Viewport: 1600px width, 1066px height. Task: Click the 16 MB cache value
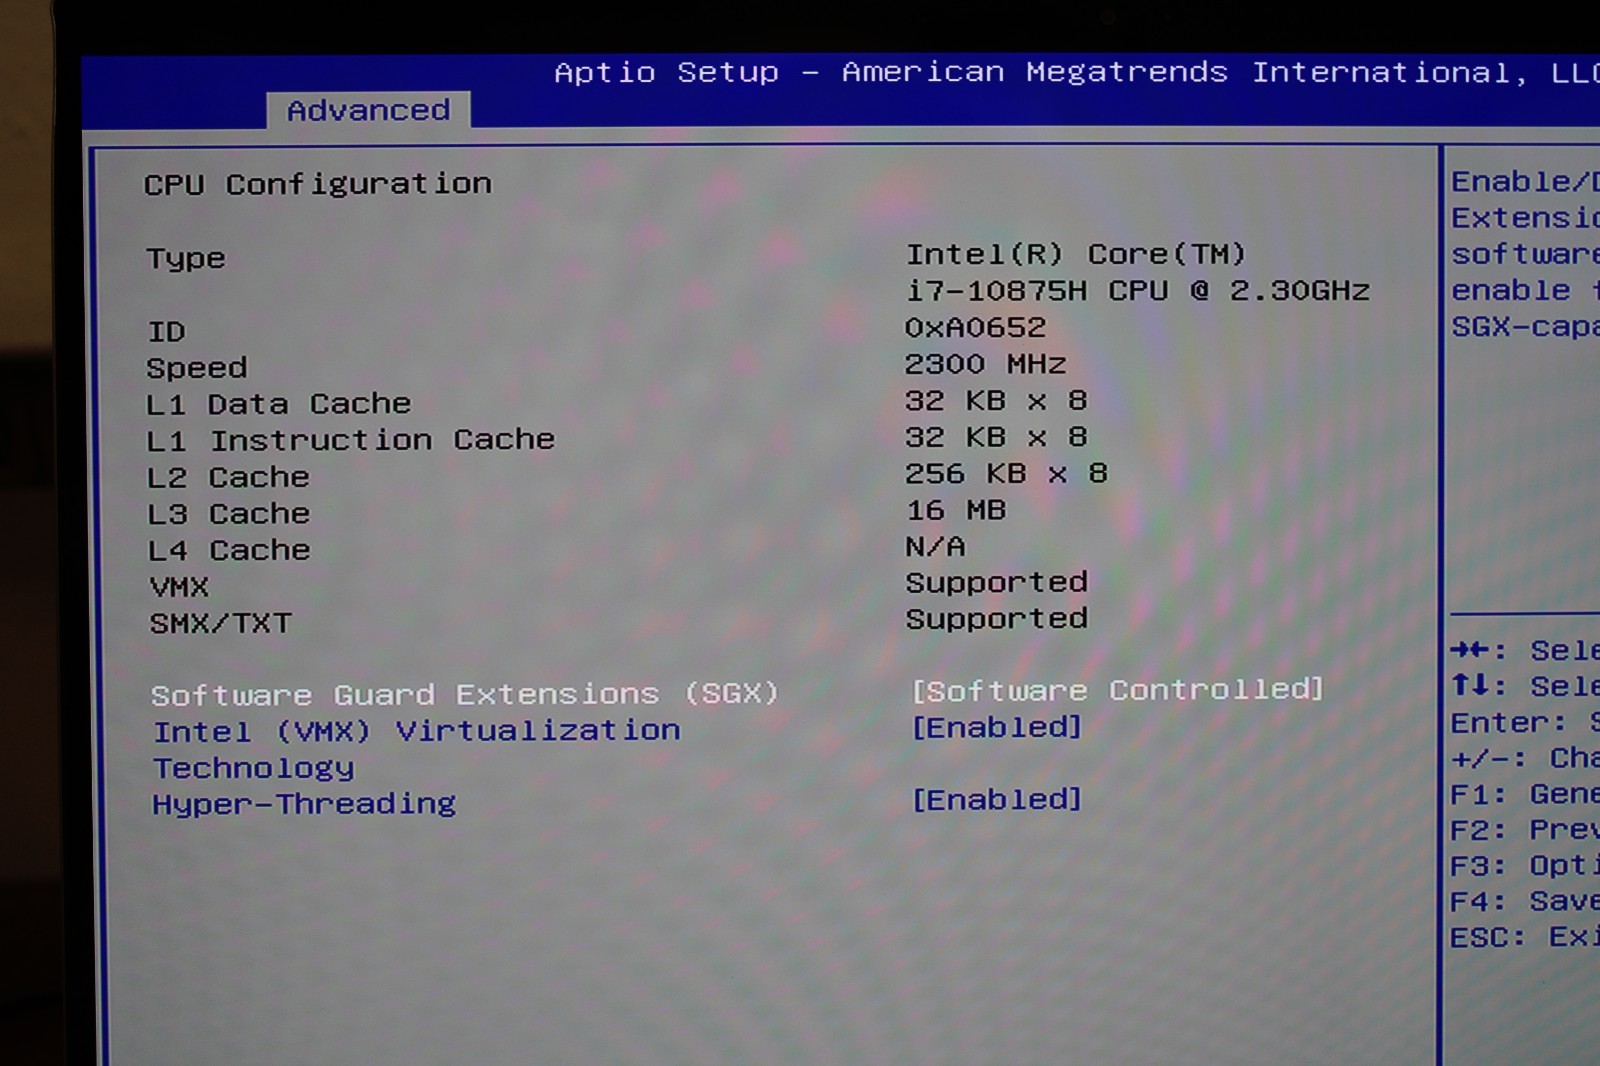[x=955, y=510]
